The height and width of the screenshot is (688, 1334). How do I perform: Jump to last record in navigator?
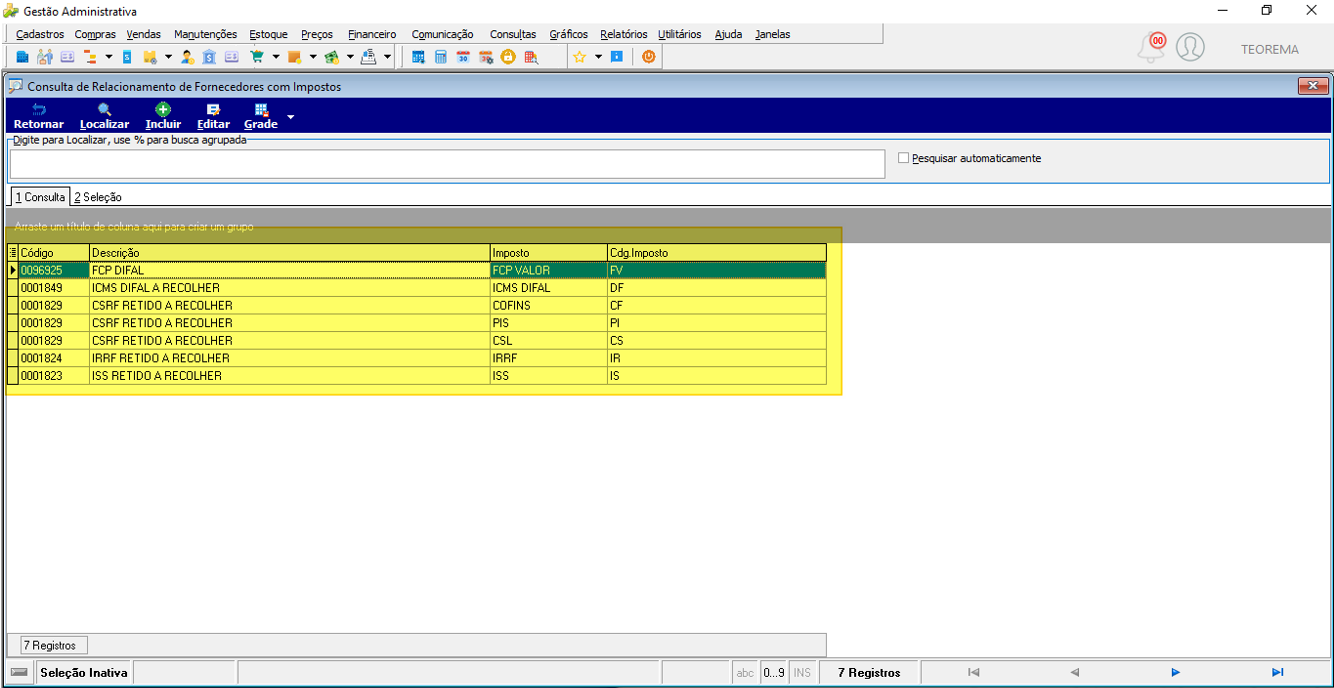[x=1277, y=673]
